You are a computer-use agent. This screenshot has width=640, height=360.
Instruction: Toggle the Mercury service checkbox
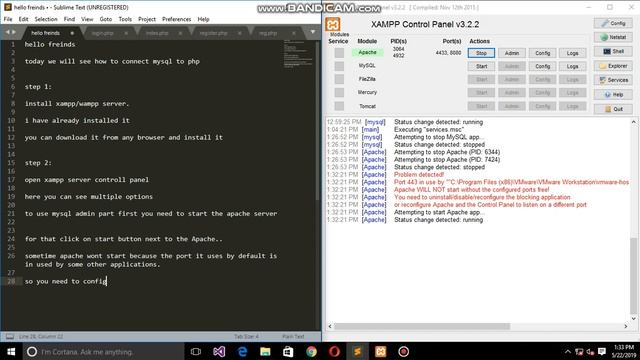tap(339, 93)
